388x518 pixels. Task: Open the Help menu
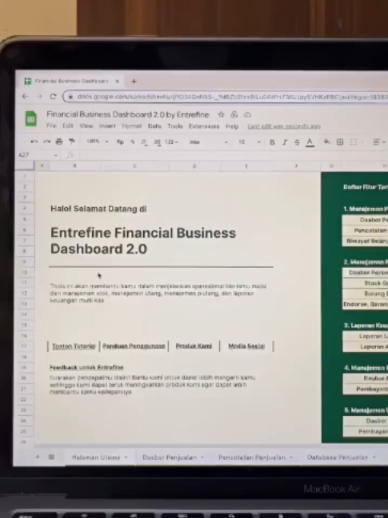(232, 126)
